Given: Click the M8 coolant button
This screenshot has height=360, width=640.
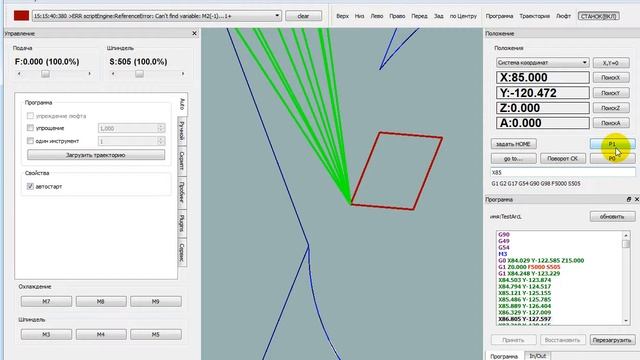Looking at the screenshot, I should point(101,301).
